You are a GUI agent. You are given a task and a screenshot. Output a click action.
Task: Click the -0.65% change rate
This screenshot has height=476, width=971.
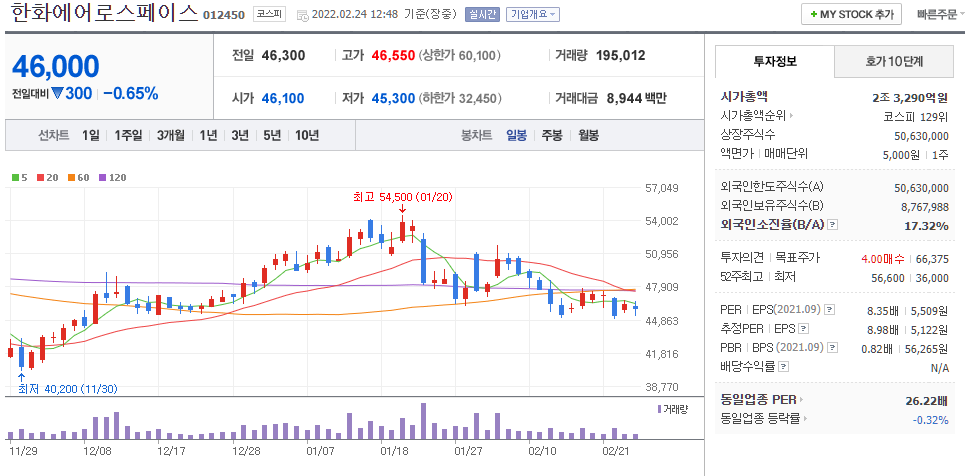click(131, 93)
